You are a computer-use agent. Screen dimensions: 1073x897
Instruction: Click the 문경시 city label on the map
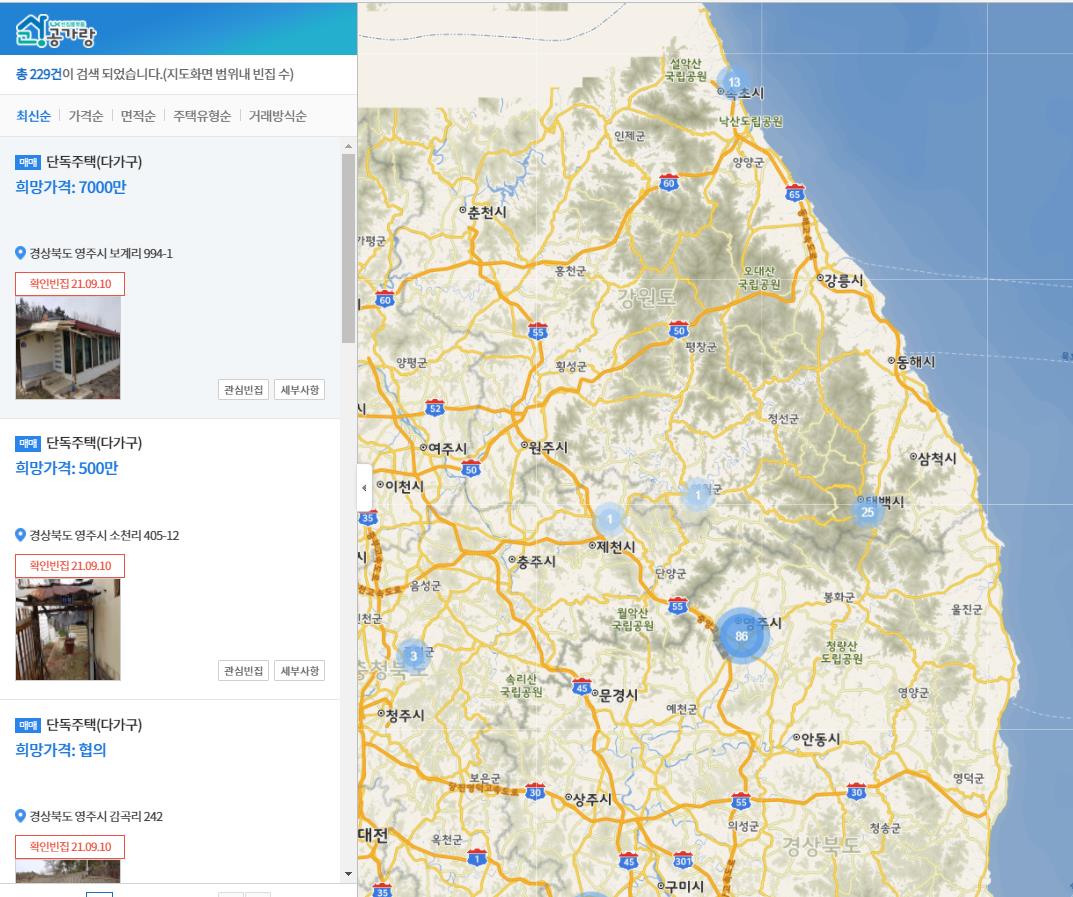pos(619,695)
